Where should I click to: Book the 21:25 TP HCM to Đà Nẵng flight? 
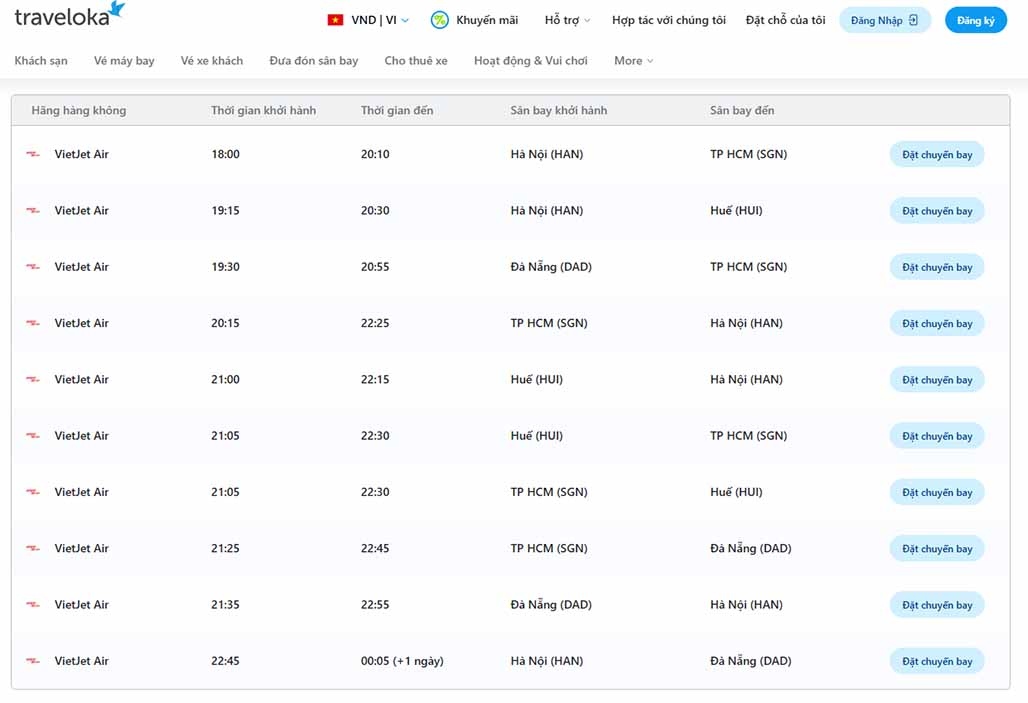[937, 549]
